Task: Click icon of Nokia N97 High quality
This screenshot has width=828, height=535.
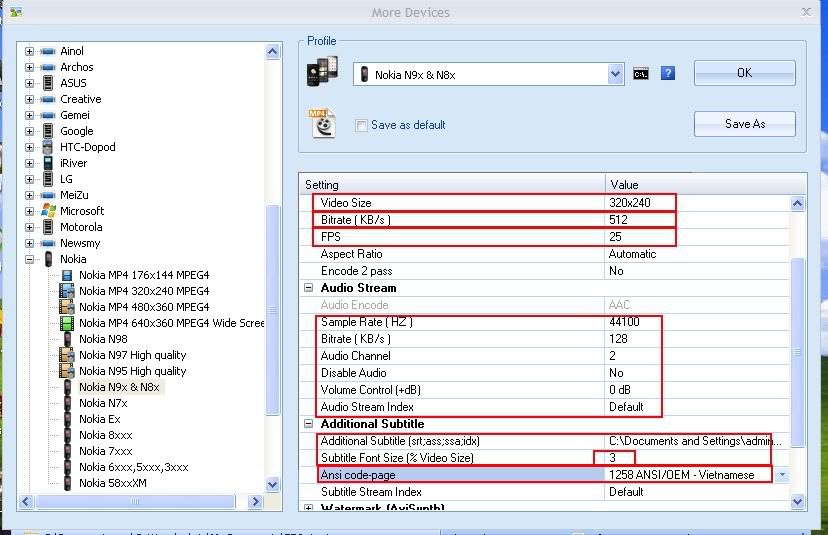Action: [67, 355]
